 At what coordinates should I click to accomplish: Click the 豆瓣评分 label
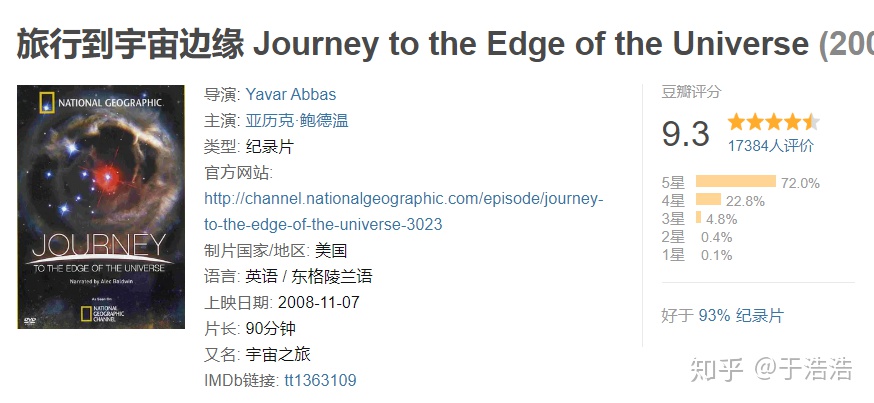click(x=691, y=92)
